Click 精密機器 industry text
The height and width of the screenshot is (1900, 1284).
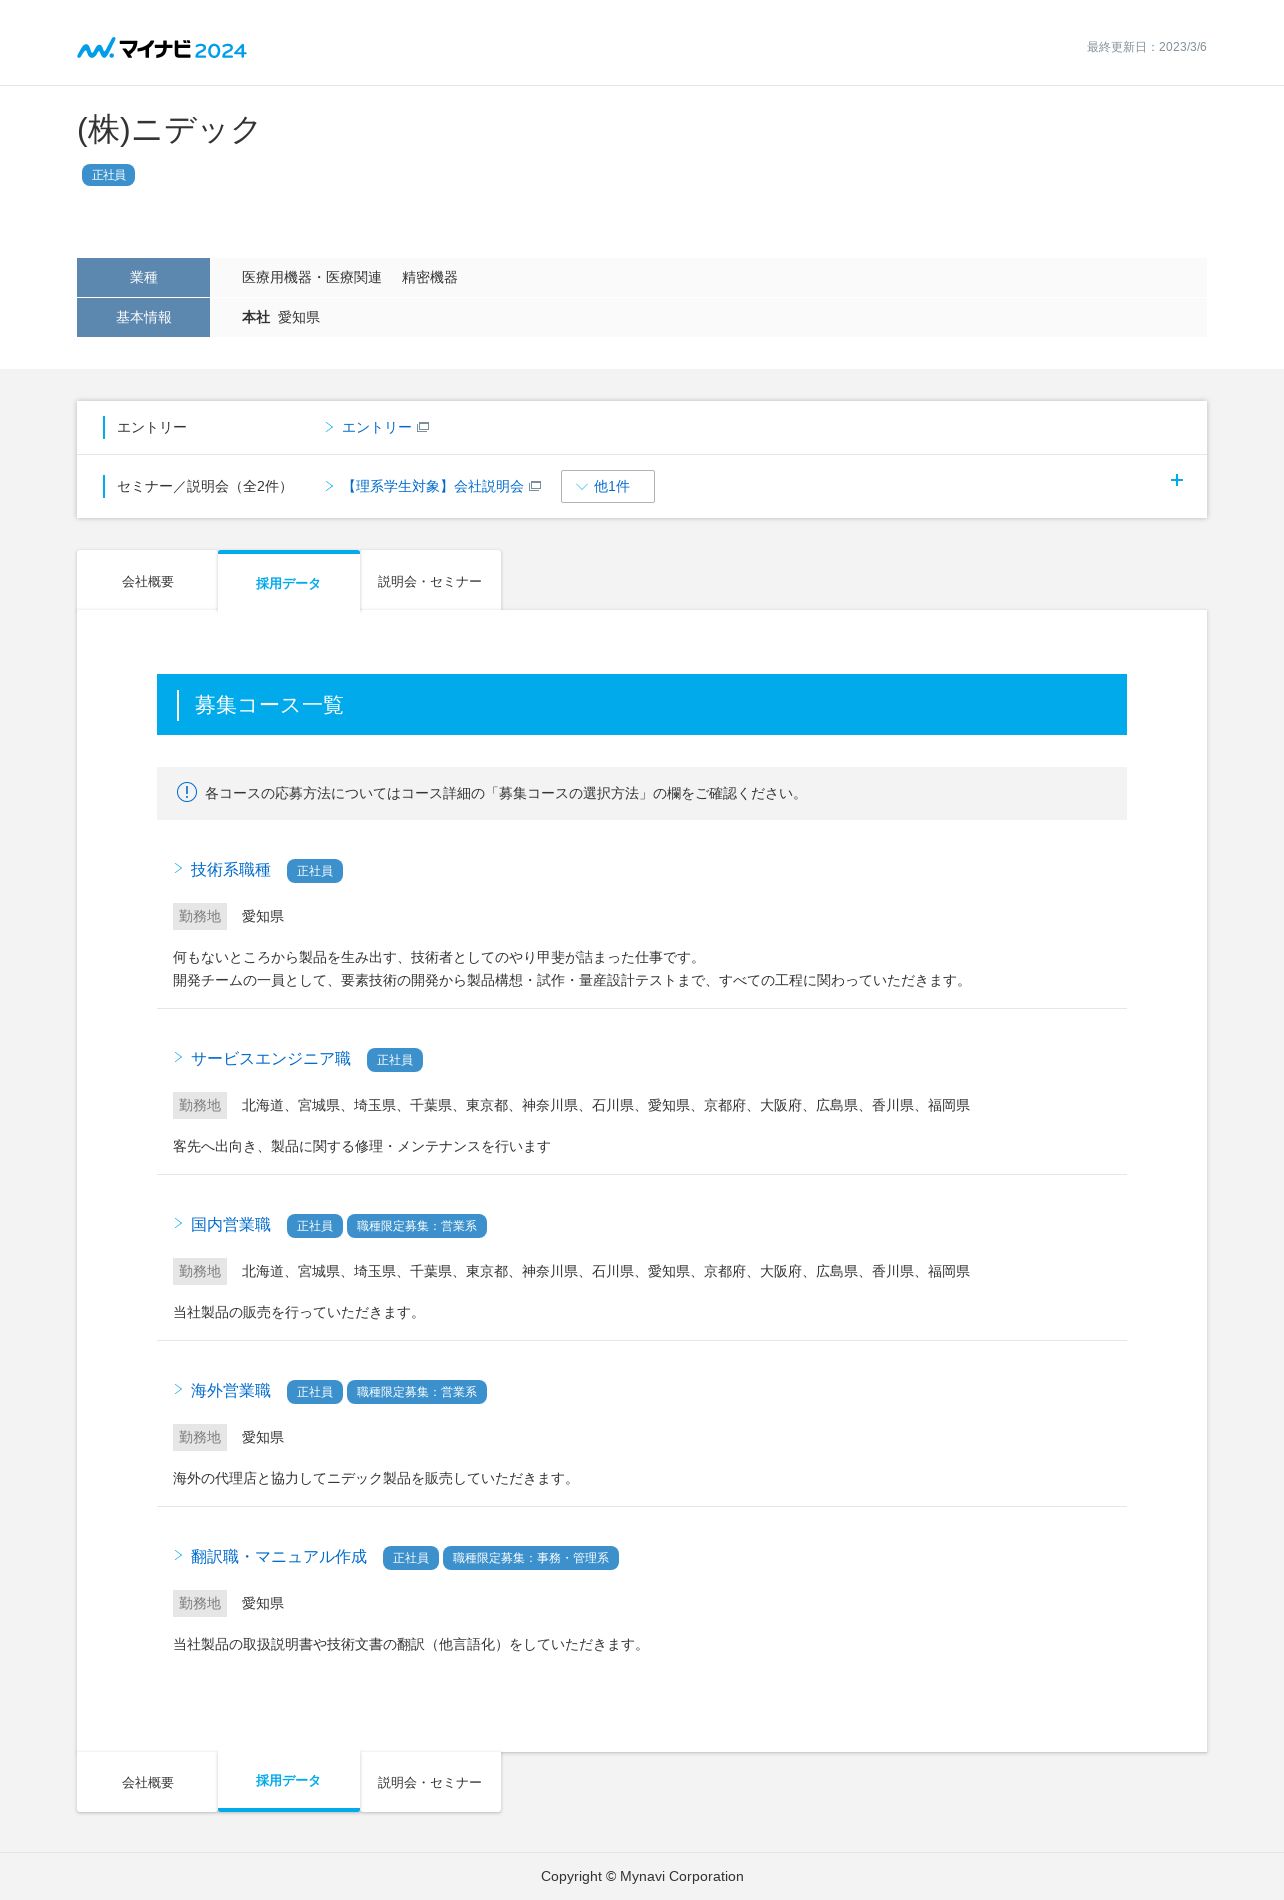coord(430,277)
